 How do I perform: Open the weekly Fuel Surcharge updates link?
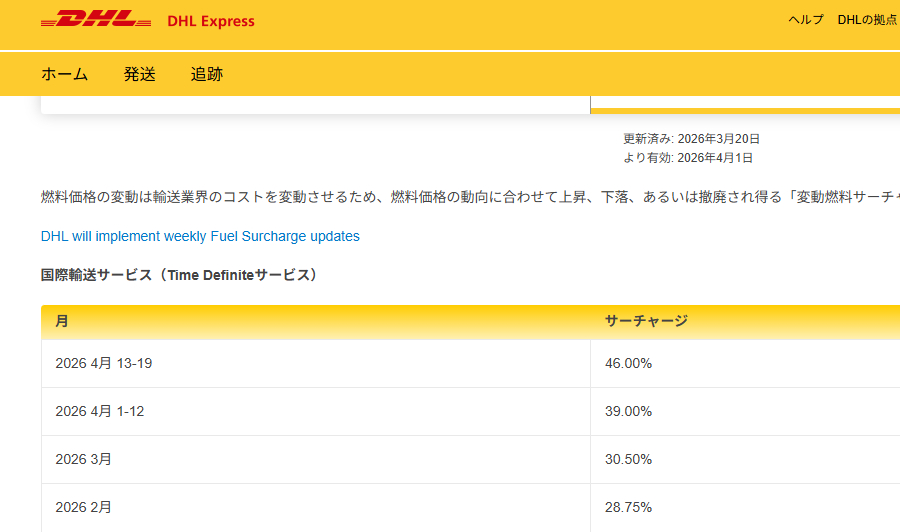click(x=200, y=236)
